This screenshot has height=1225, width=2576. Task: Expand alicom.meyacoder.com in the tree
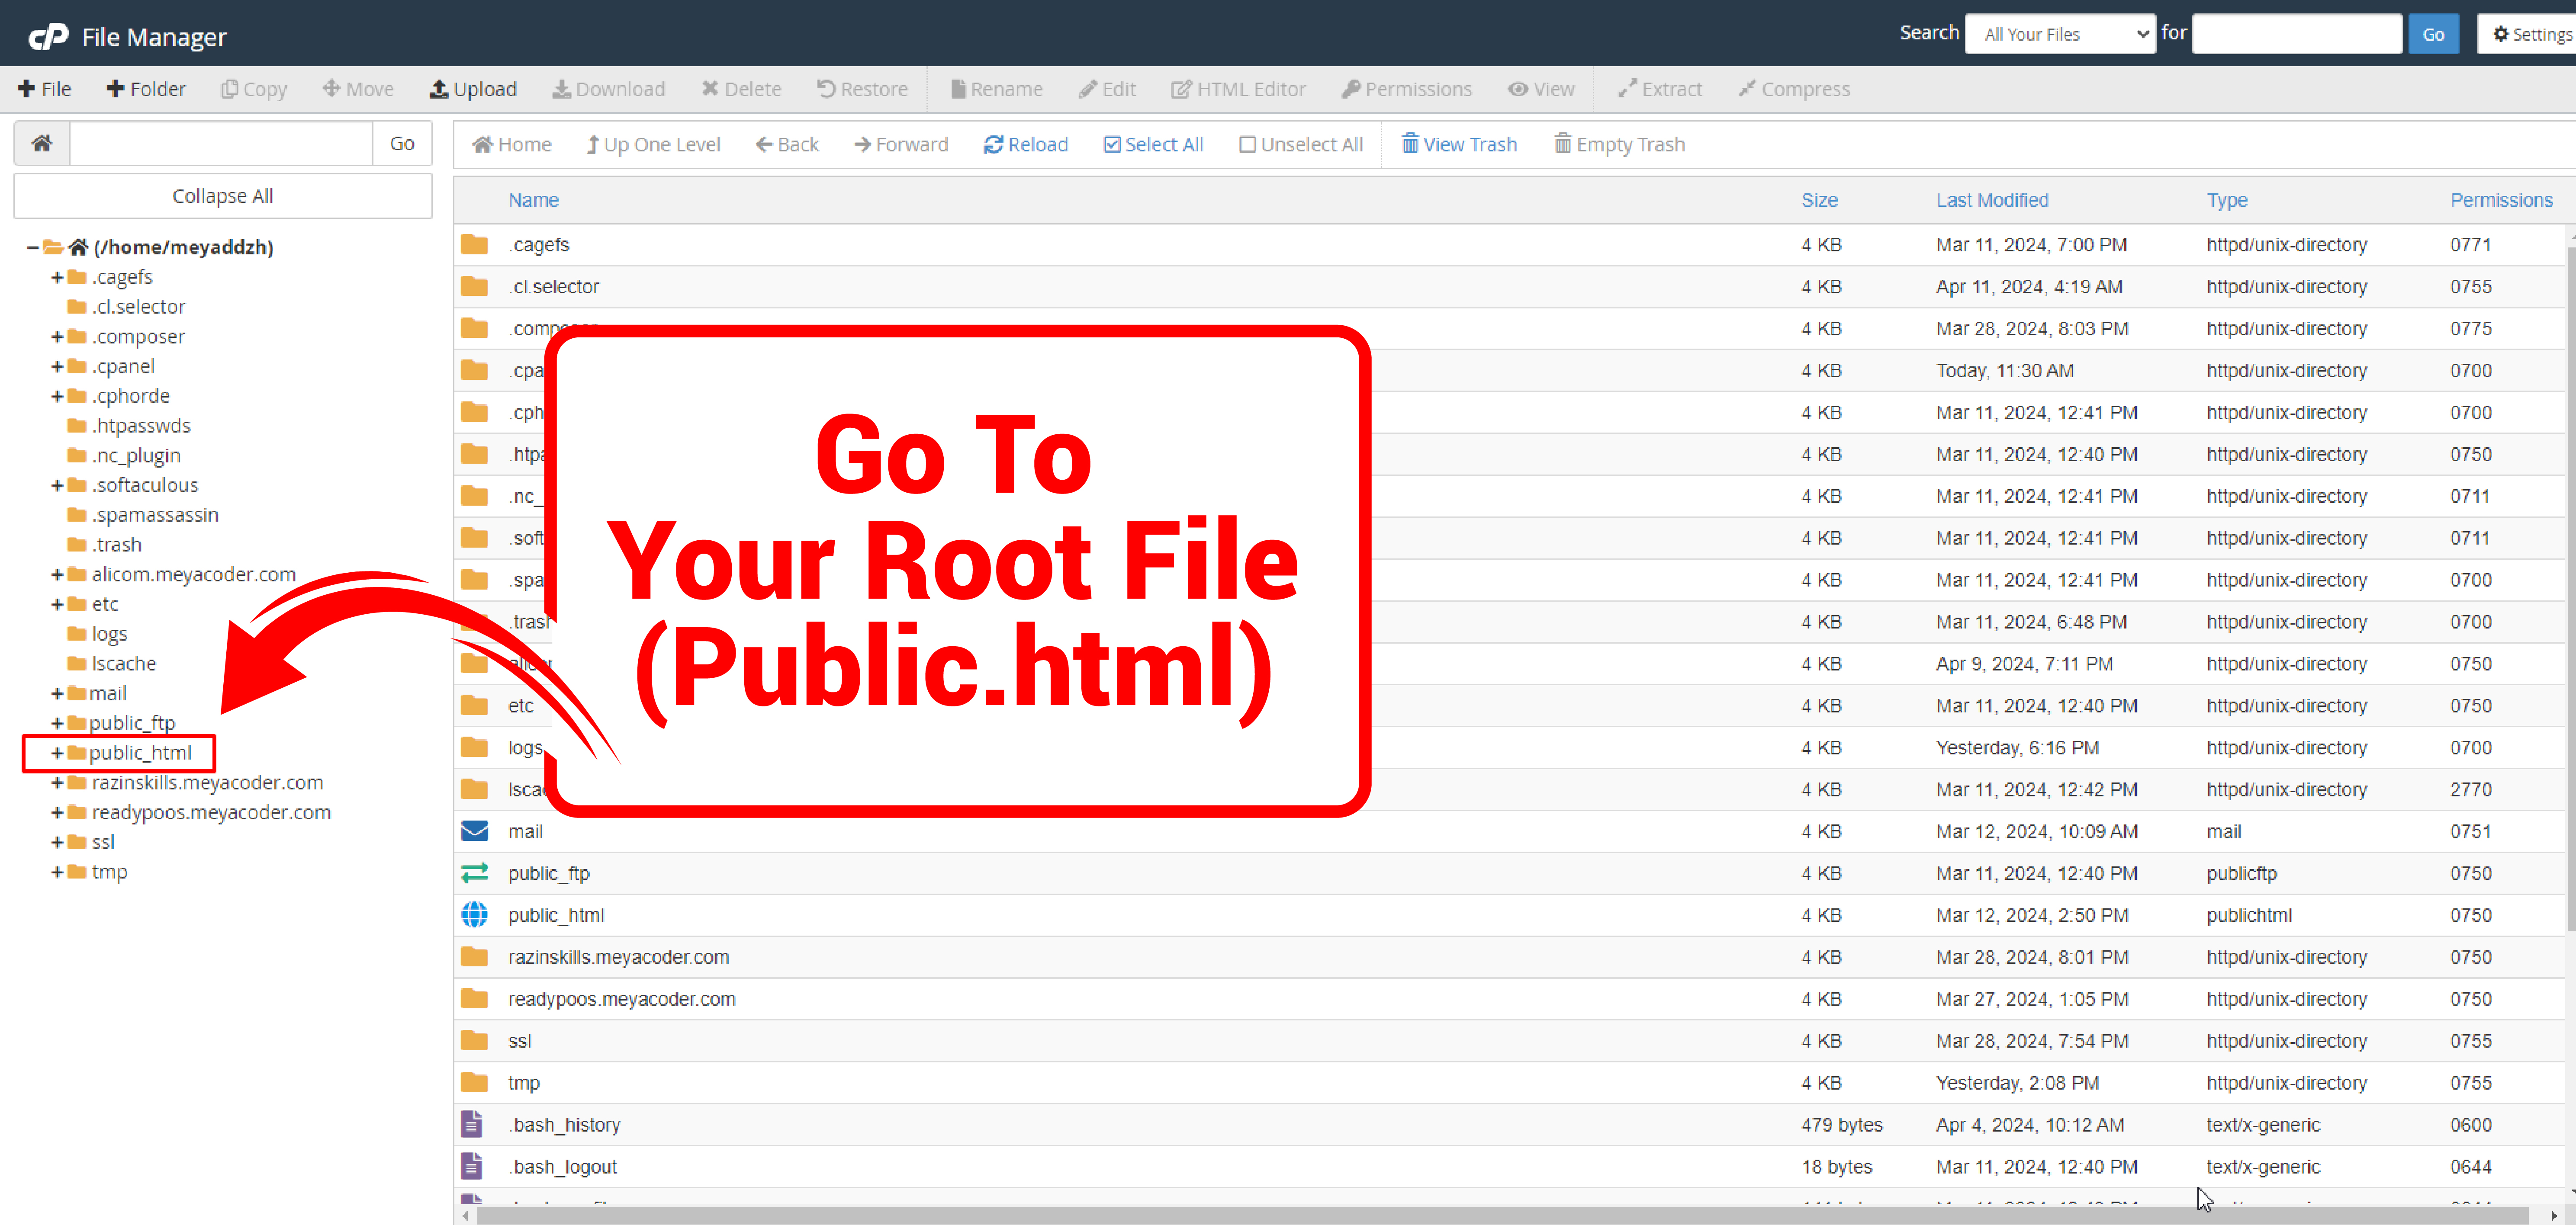(x=57, y=575)
